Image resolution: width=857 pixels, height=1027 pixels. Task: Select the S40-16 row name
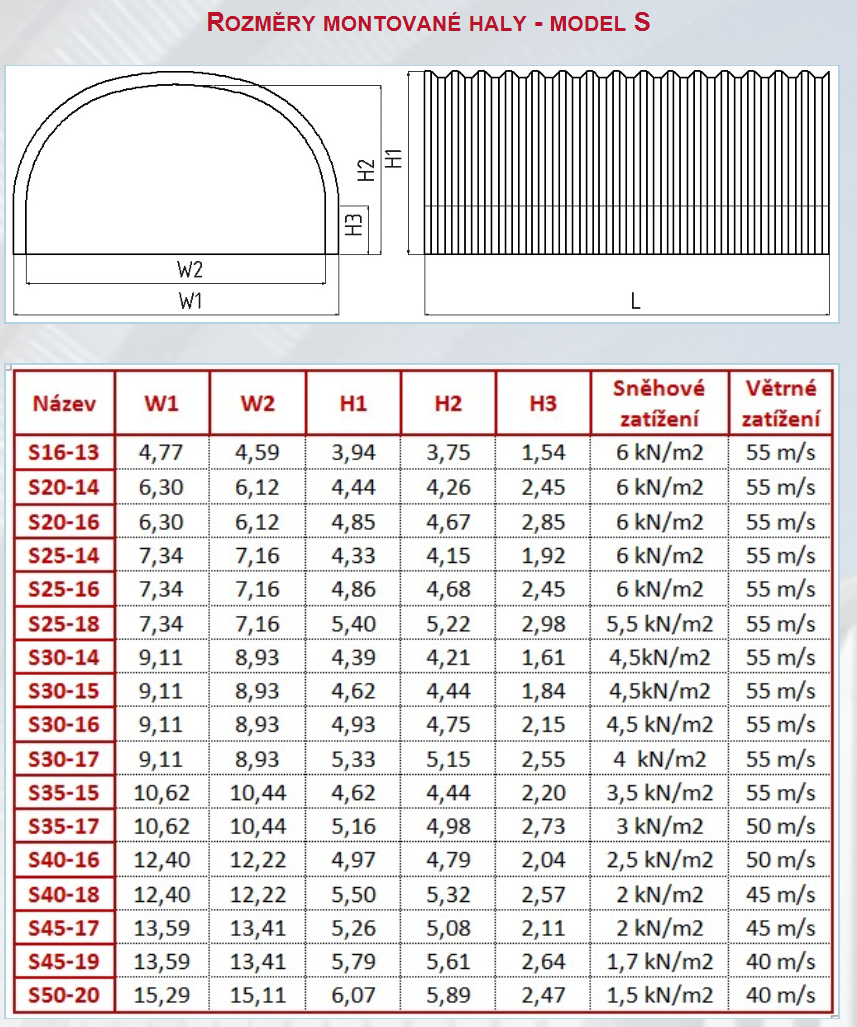coord(64,859)
